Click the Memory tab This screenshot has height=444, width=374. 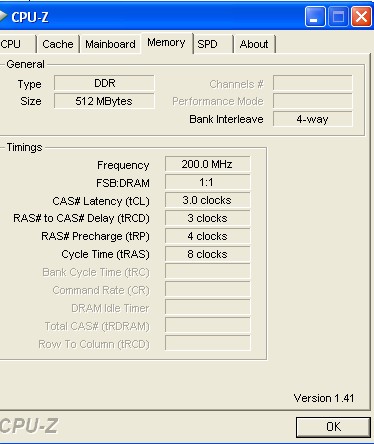tap(166, 43)
